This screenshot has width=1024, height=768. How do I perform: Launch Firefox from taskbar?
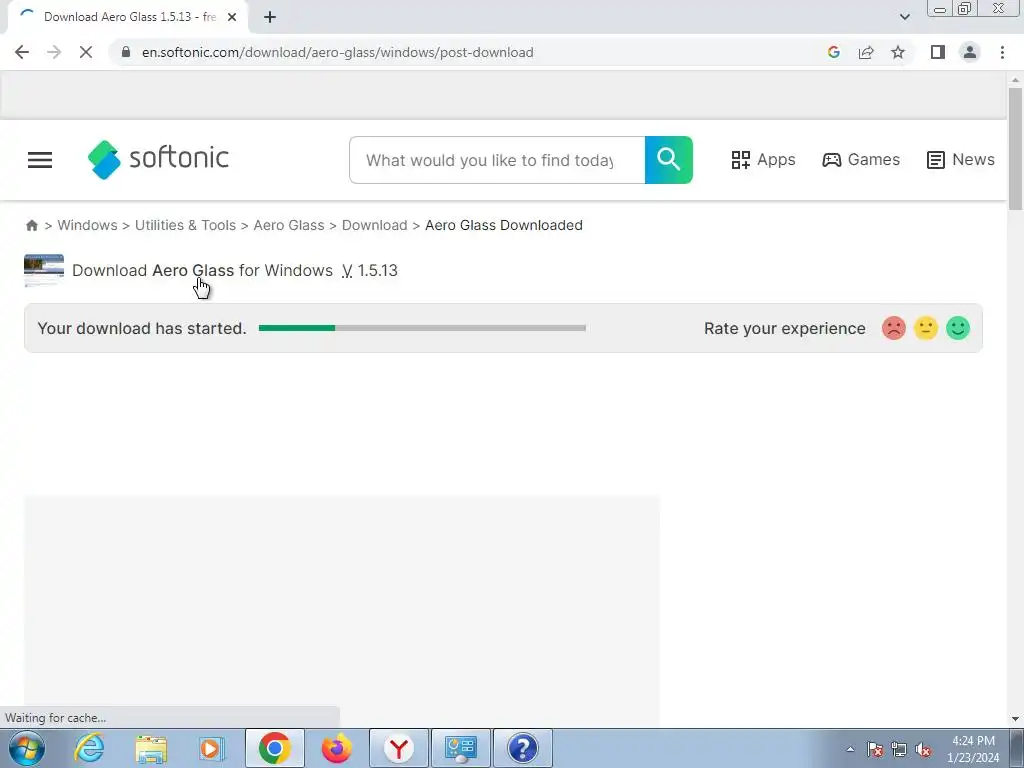tap(337, 748)
